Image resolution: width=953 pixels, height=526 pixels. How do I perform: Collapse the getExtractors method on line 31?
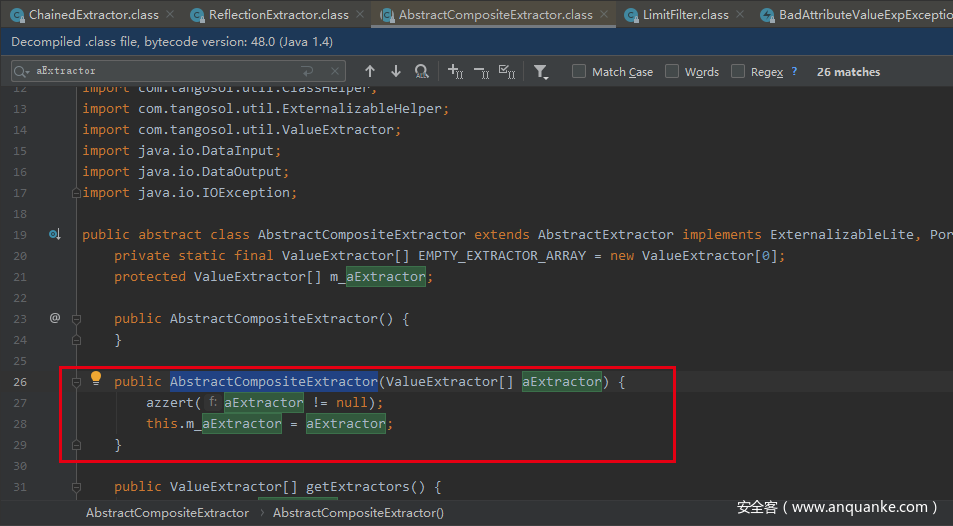pos(76,487)
